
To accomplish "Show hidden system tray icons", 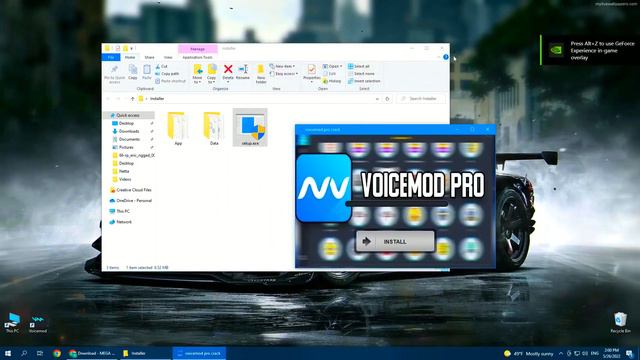I will tap(561, 353).
